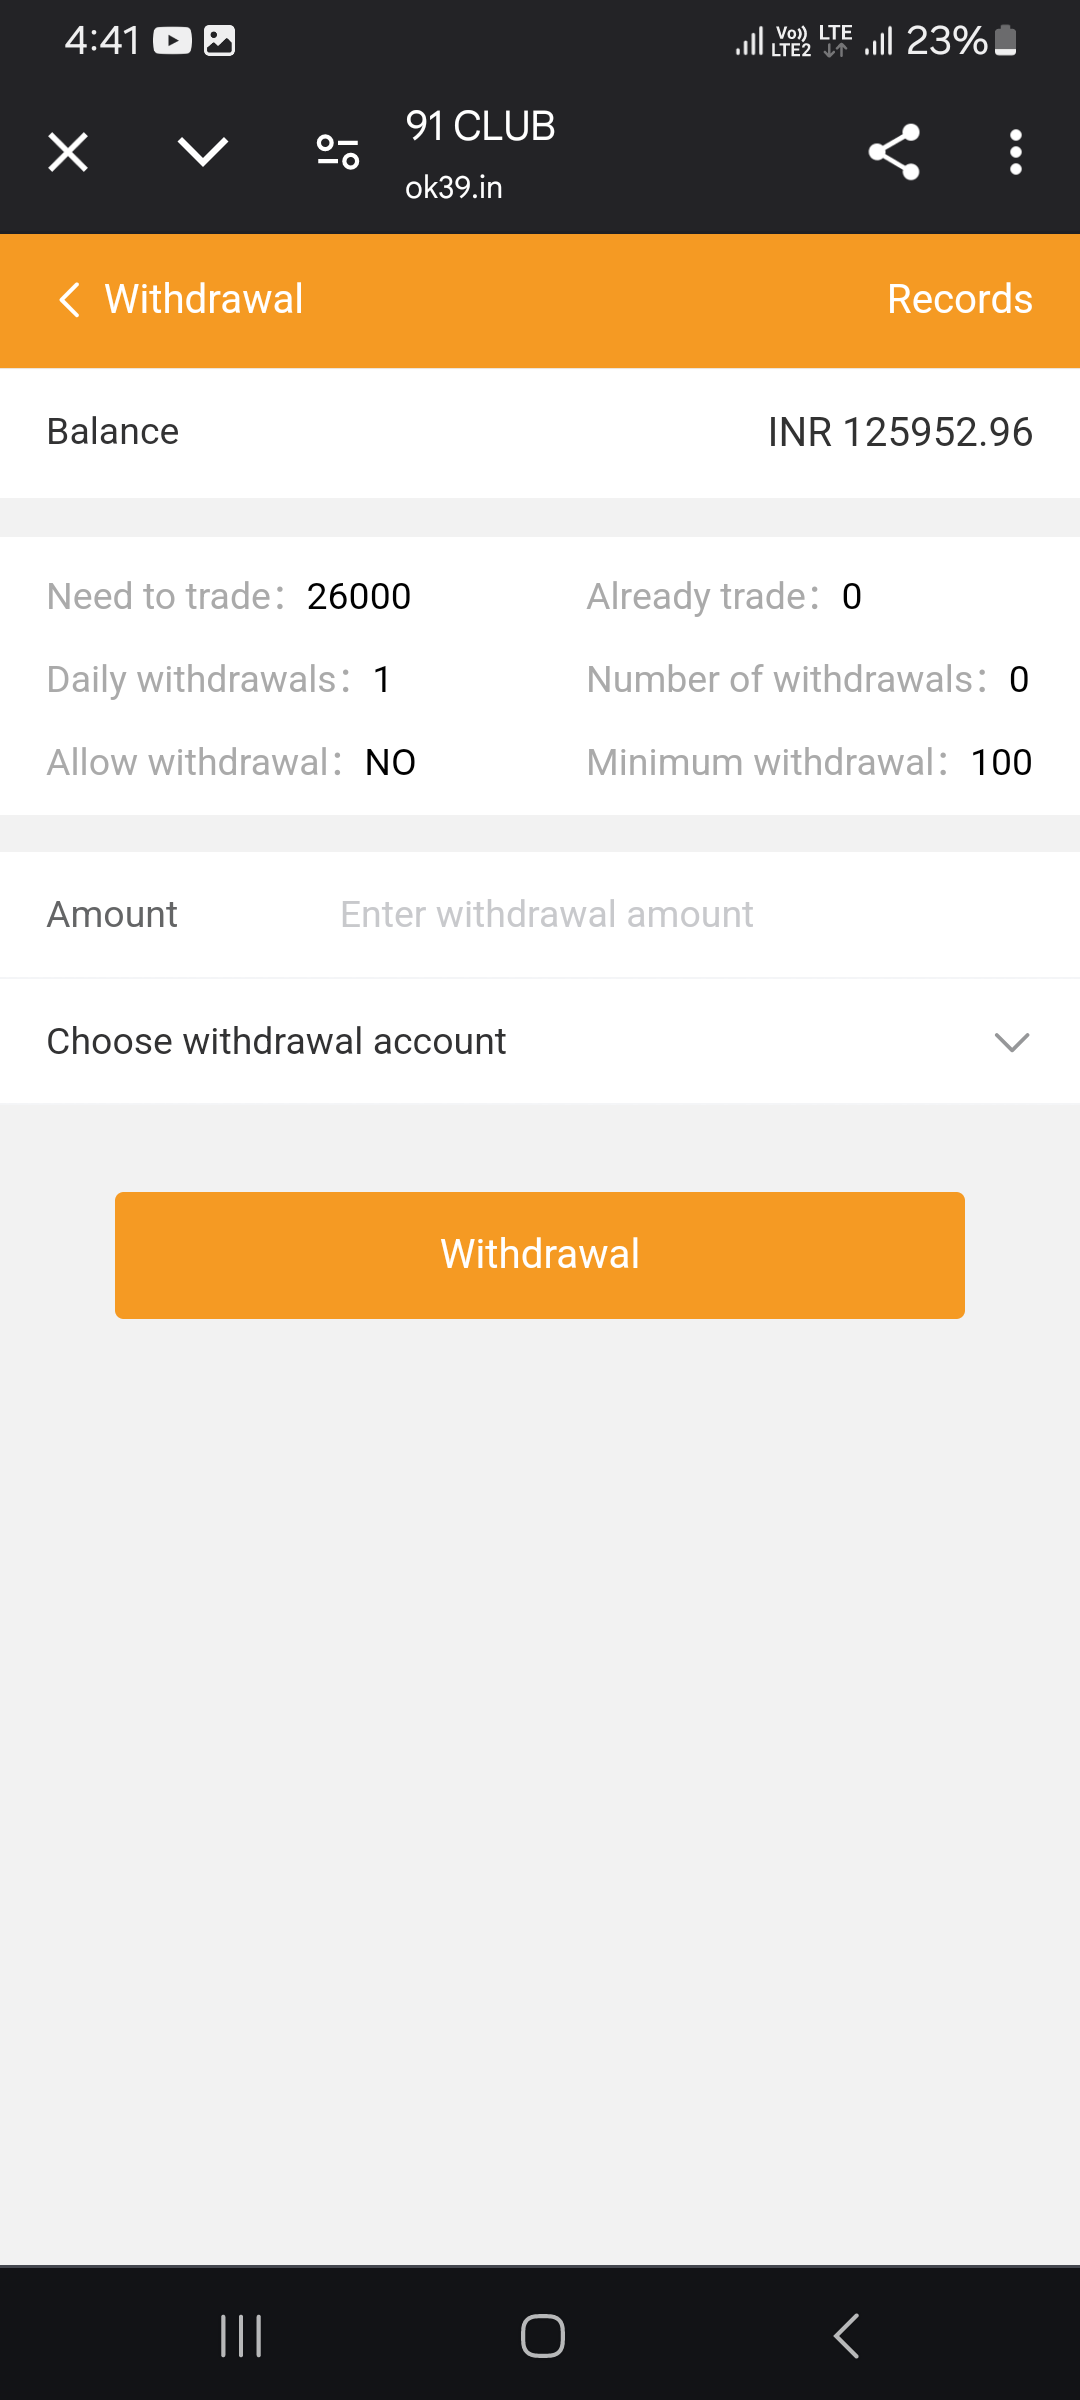Open the Records page
Screen dimensions: 1080x2400
pos(959,299)
